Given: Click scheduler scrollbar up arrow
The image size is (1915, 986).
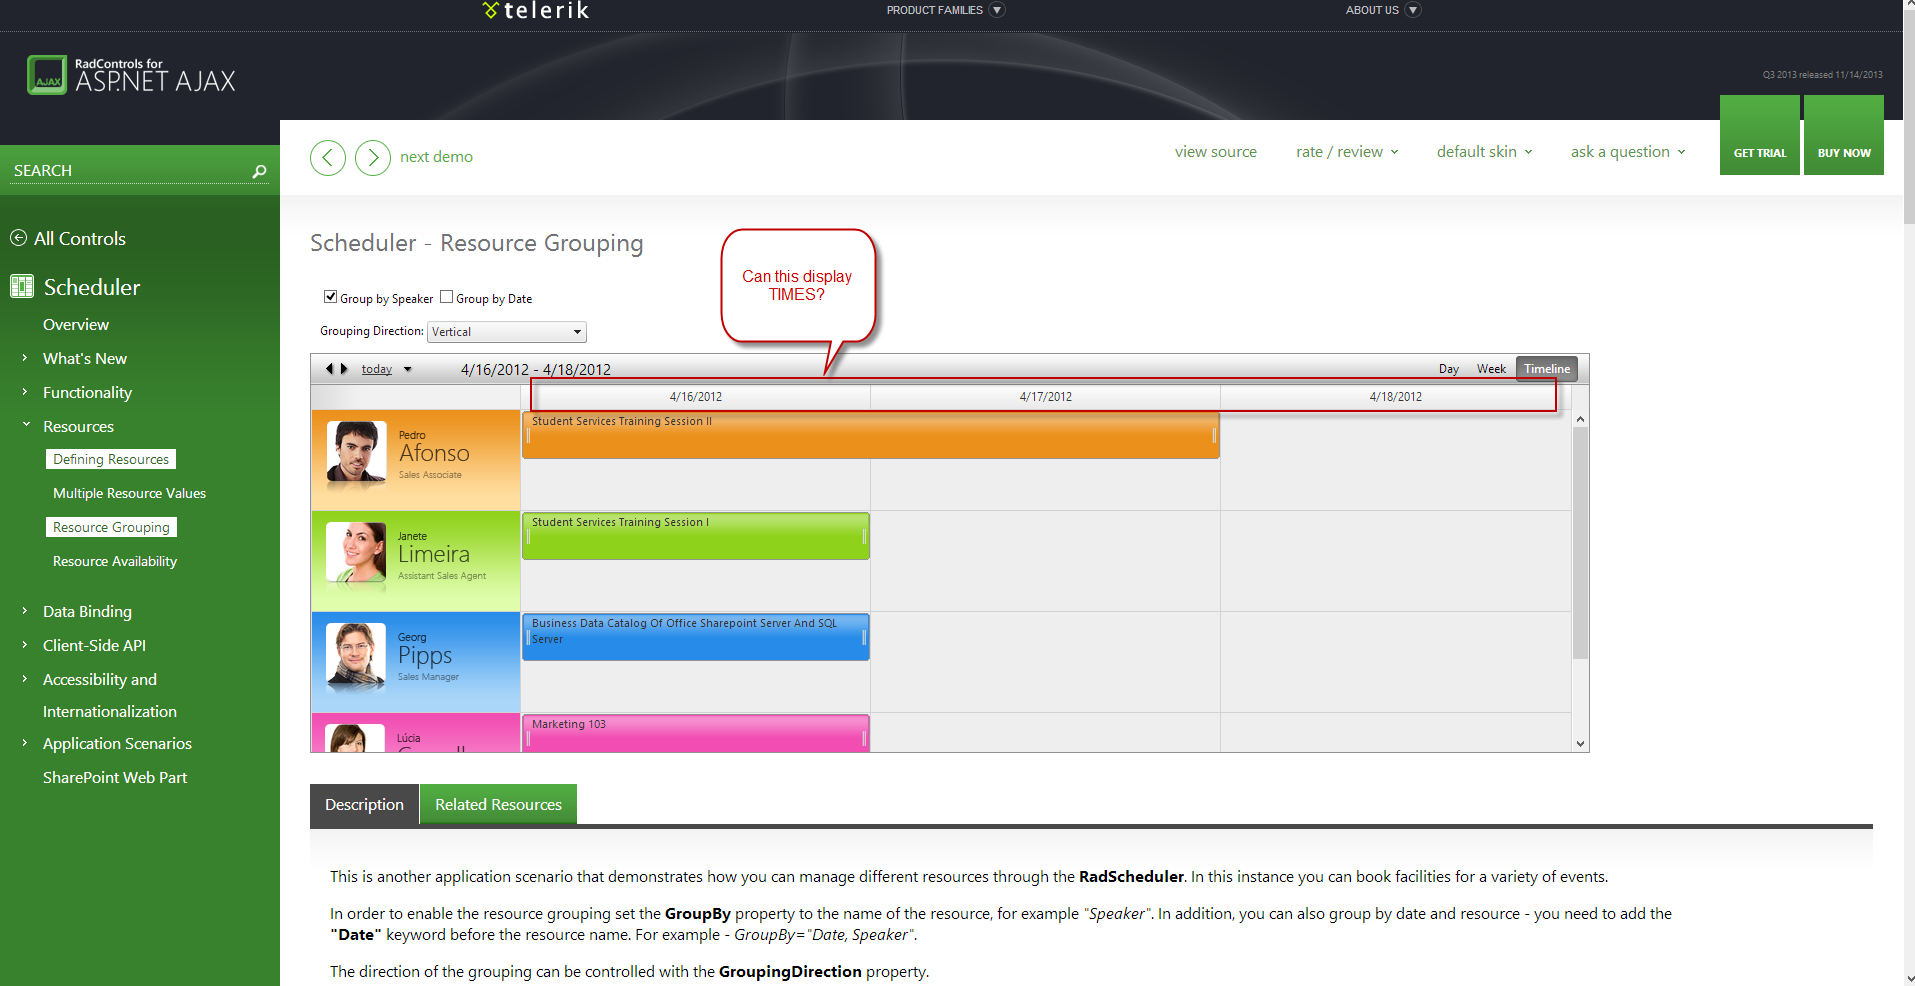Looking at the screenshot, I should [1580, 419].
